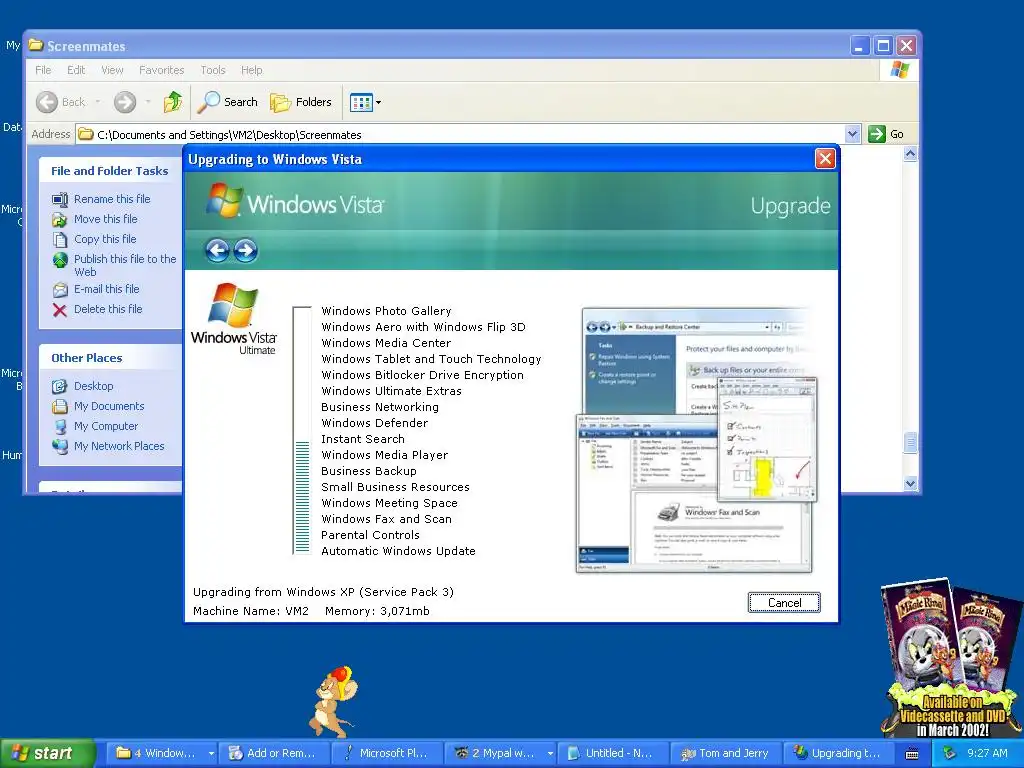This screenshot has width=1024, height=768.
Task: Open the Help menu in Screenmates window
Action: (251, 70)
